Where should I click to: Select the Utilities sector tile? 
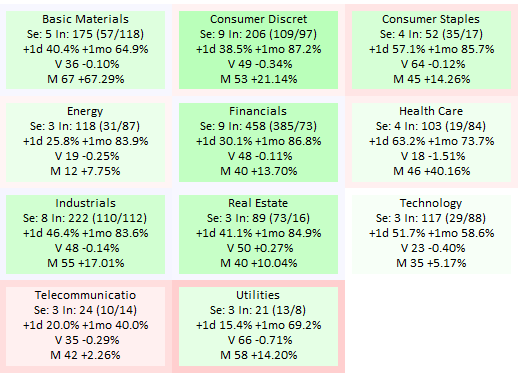click(x=258, y=326)
